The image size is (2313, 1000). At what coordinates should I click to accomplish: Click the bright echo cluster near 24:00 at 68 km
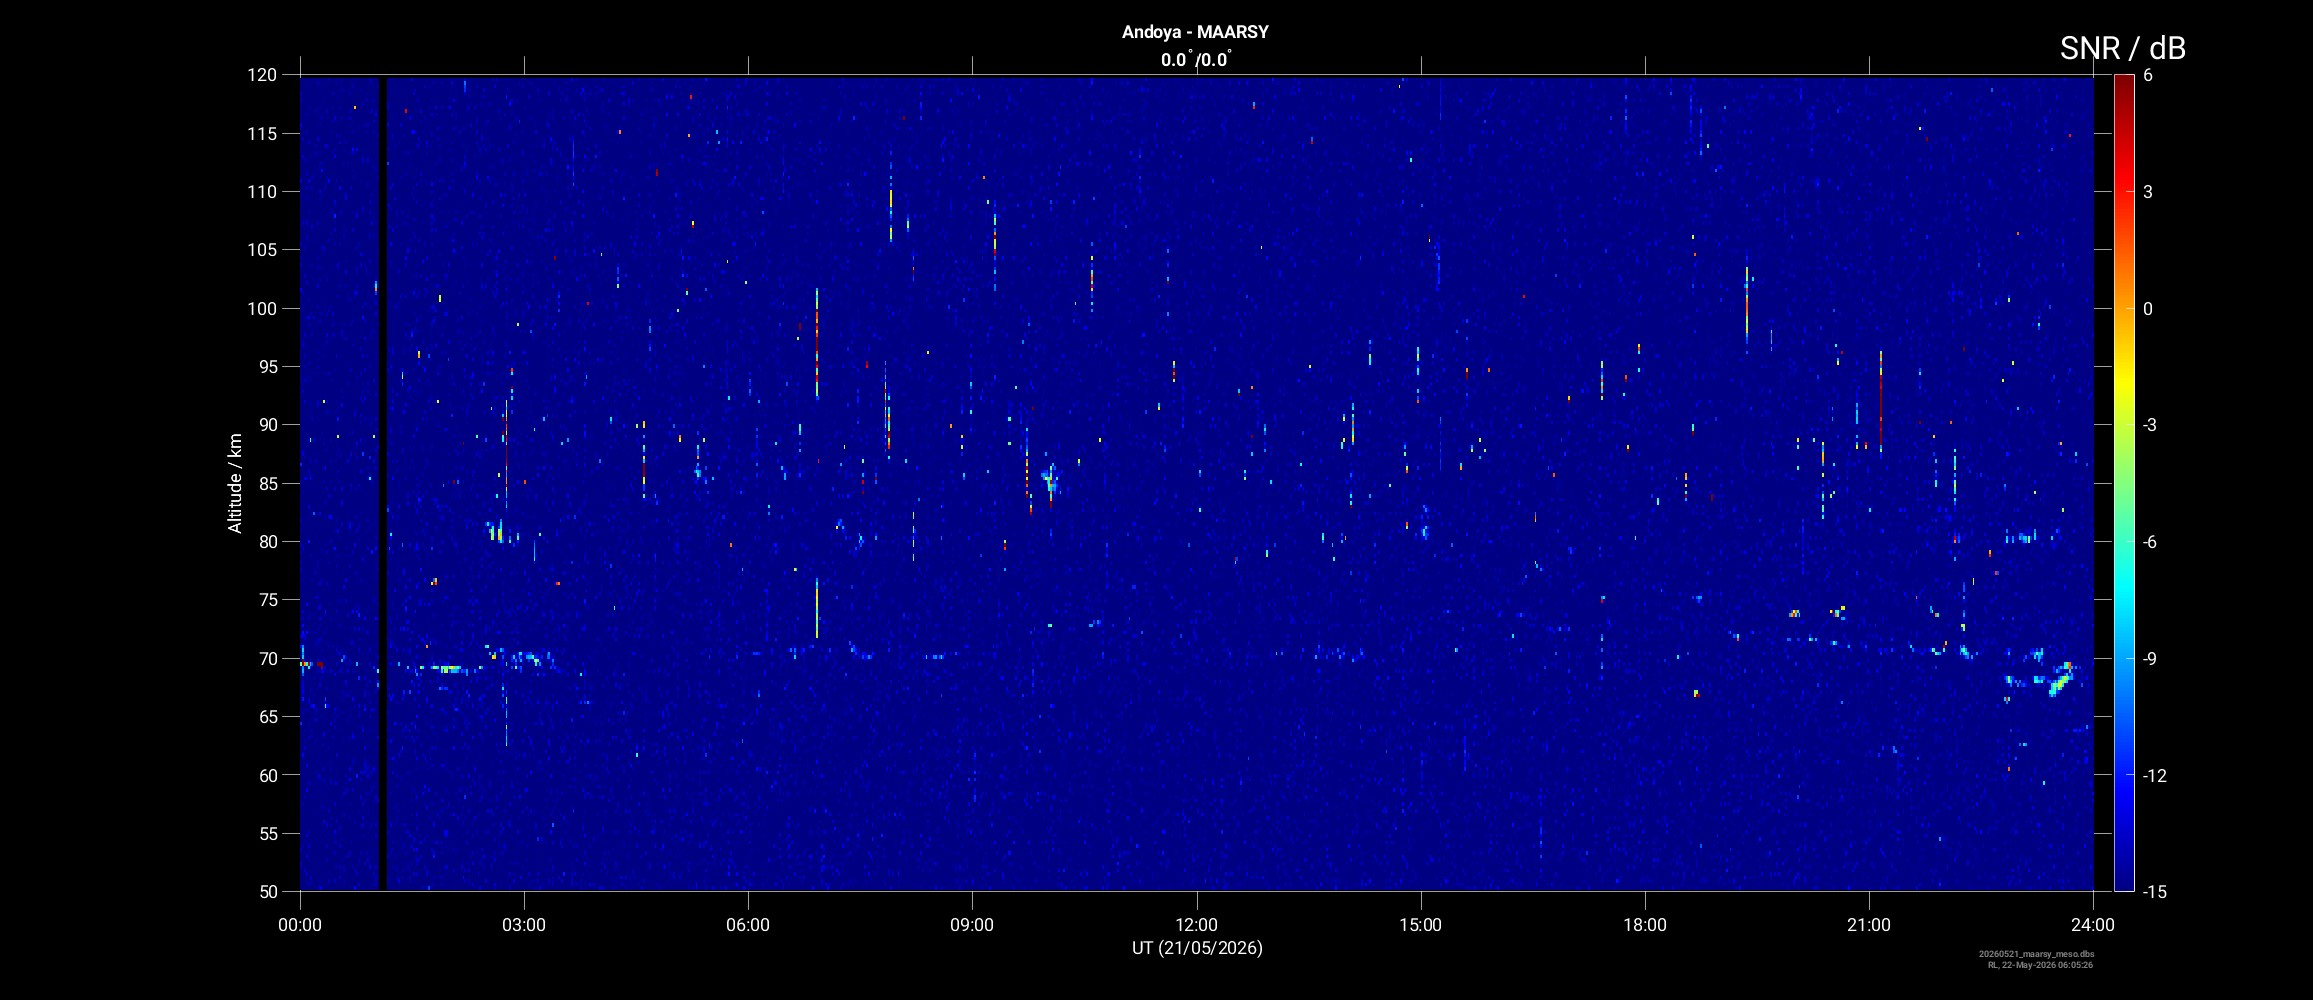(x=2060, y=679)
